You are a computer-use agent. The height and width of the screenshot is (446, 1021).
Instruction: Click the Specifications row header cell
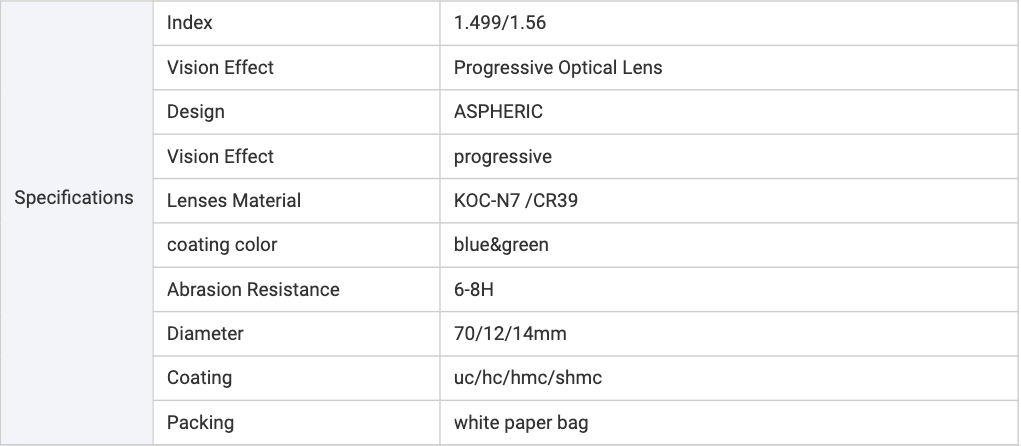(x=74, y=198)
